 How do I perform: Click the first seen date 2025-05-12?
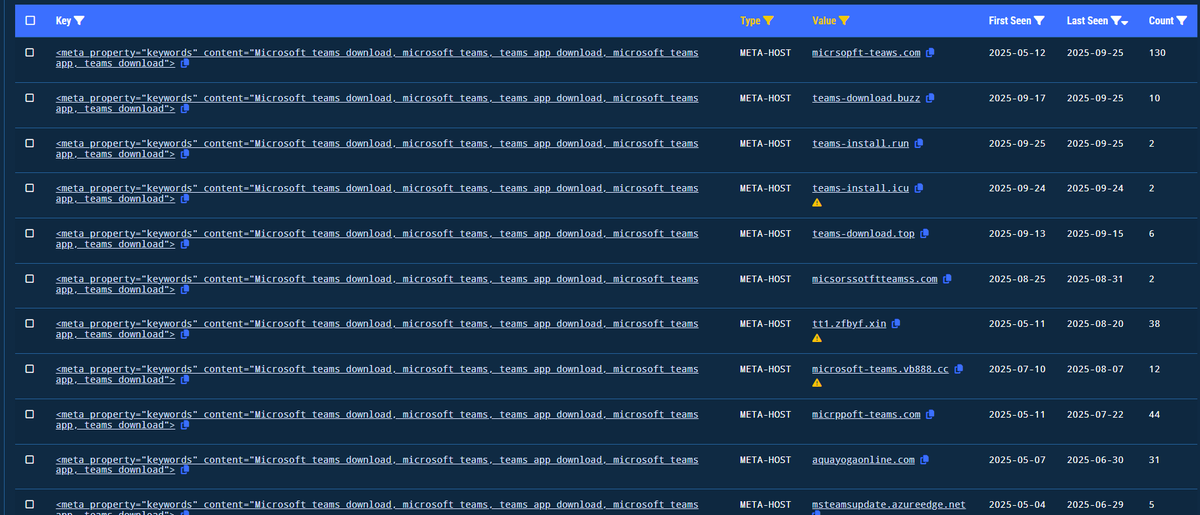[1017, 52]
